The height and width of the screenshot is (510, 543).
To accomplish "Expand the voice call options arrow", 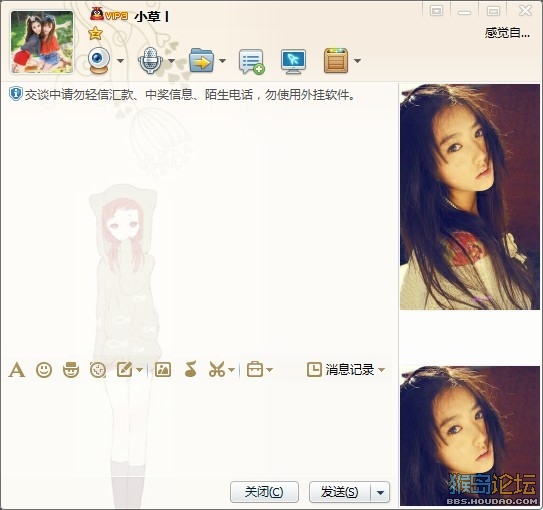I will (x=171, y=61).
